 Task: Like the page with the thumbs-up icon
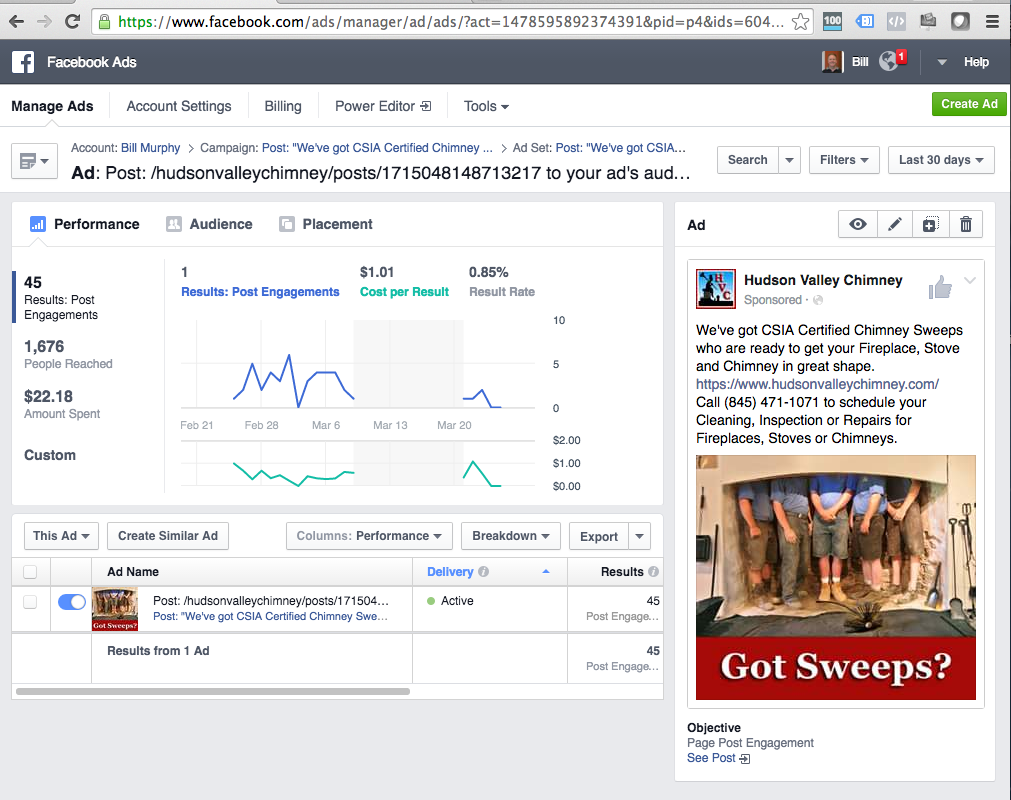940,288
